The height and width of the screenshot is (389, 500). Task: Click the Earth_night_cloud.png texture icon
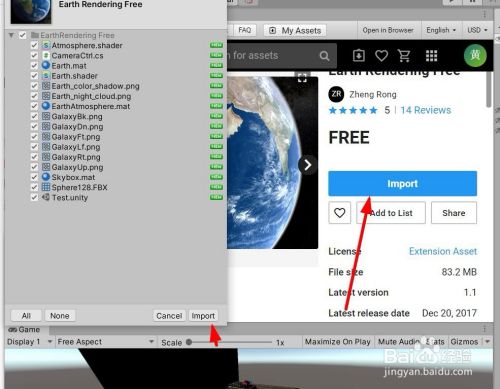point(46,96)
